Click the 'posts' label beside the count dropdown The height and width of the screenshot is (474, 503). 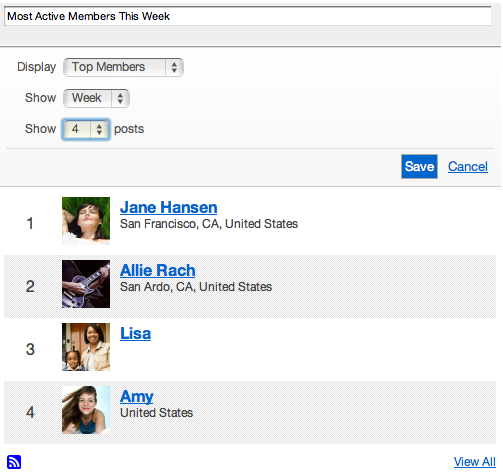coord(129,129)
